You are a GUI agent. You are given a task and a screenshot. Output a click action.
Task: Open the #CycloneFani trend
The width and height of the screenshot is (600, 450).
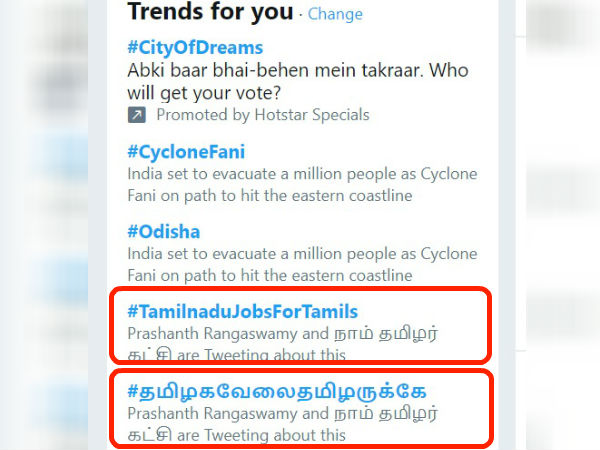(x=186, y=152)
